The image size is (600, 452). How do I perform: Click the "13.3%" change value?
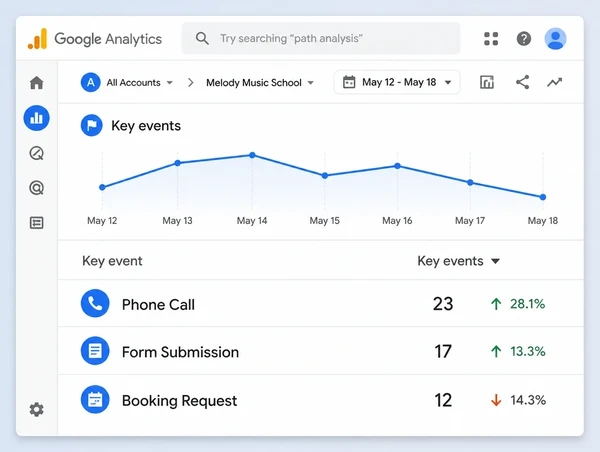click(528, 351)
